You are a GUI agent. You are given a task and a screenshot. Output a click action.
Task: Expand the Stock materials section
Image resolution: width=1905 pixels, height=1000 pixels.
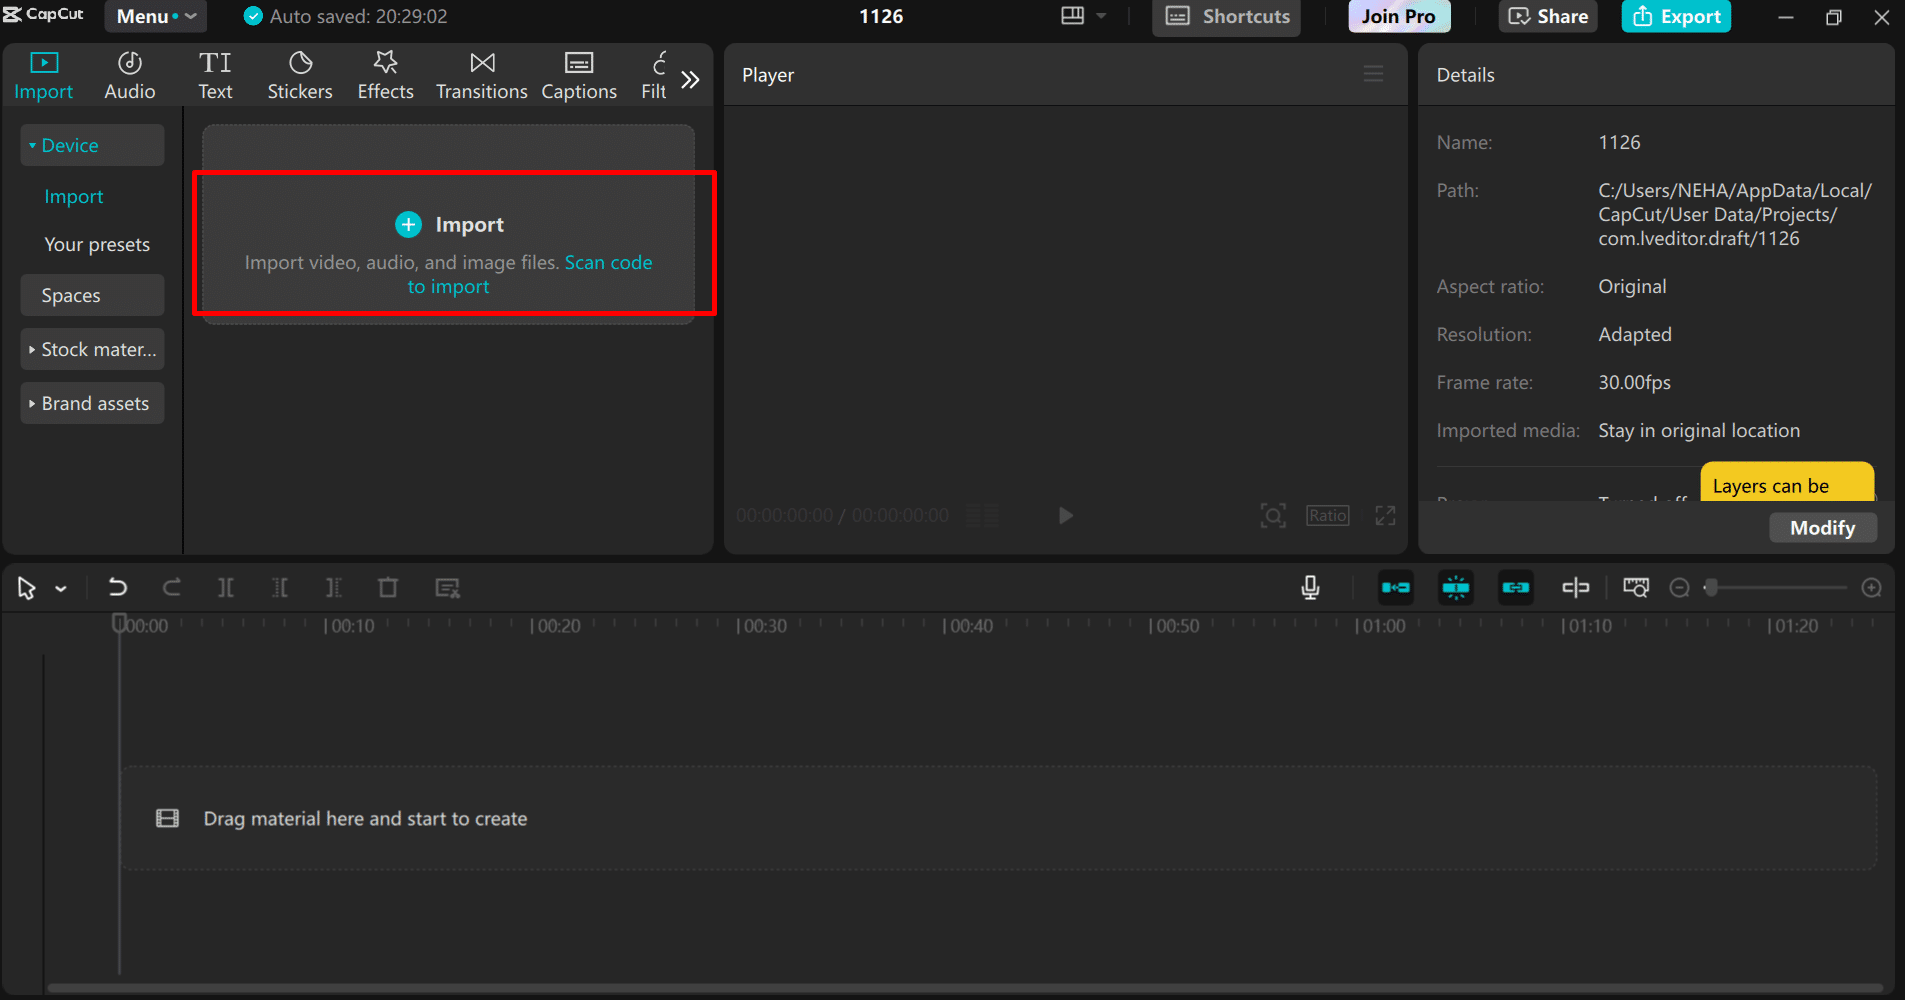point(92,350)
